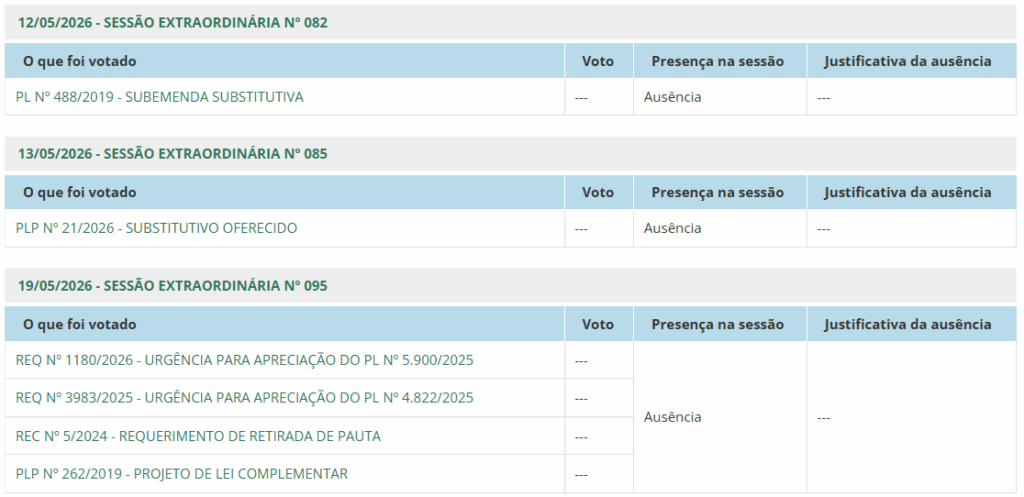This screenshot has height=497, width=1024.
Task: Click the 13/05/2026 Sessão Extraordinária Nº 085 heading
Action: point(172,154)
